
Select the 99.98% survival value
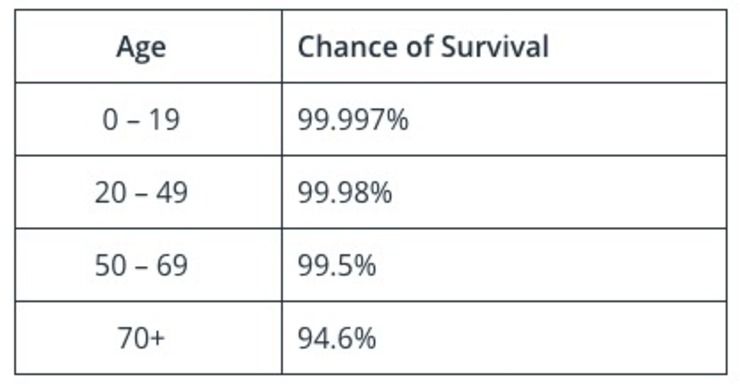345,192
